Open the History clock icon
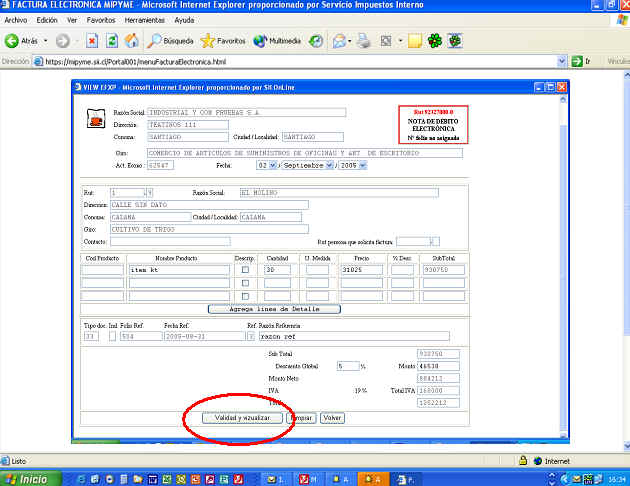This screenshot has width=630, height=486. pos(316,41)
